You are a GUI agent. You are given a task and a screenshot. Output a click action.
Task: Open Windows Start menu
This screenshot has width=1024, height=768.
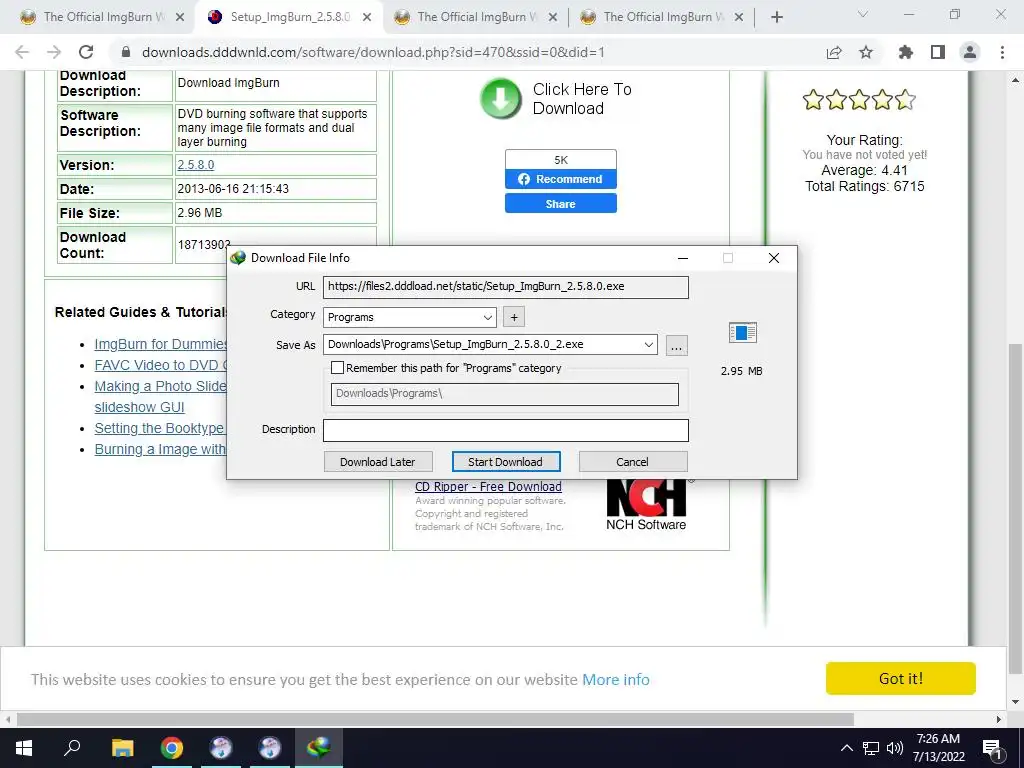(24, 748)
